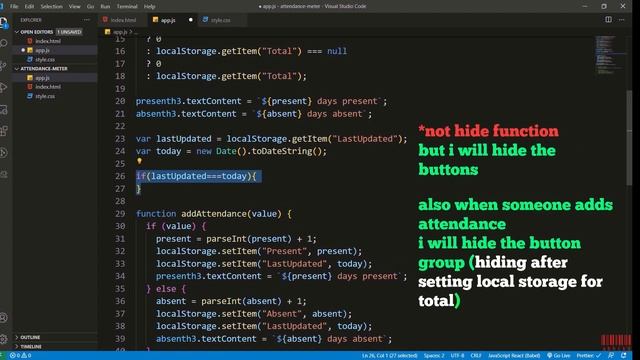Open the Explorer view in activity bar
The image size is (640, 360).
(4, 22)
